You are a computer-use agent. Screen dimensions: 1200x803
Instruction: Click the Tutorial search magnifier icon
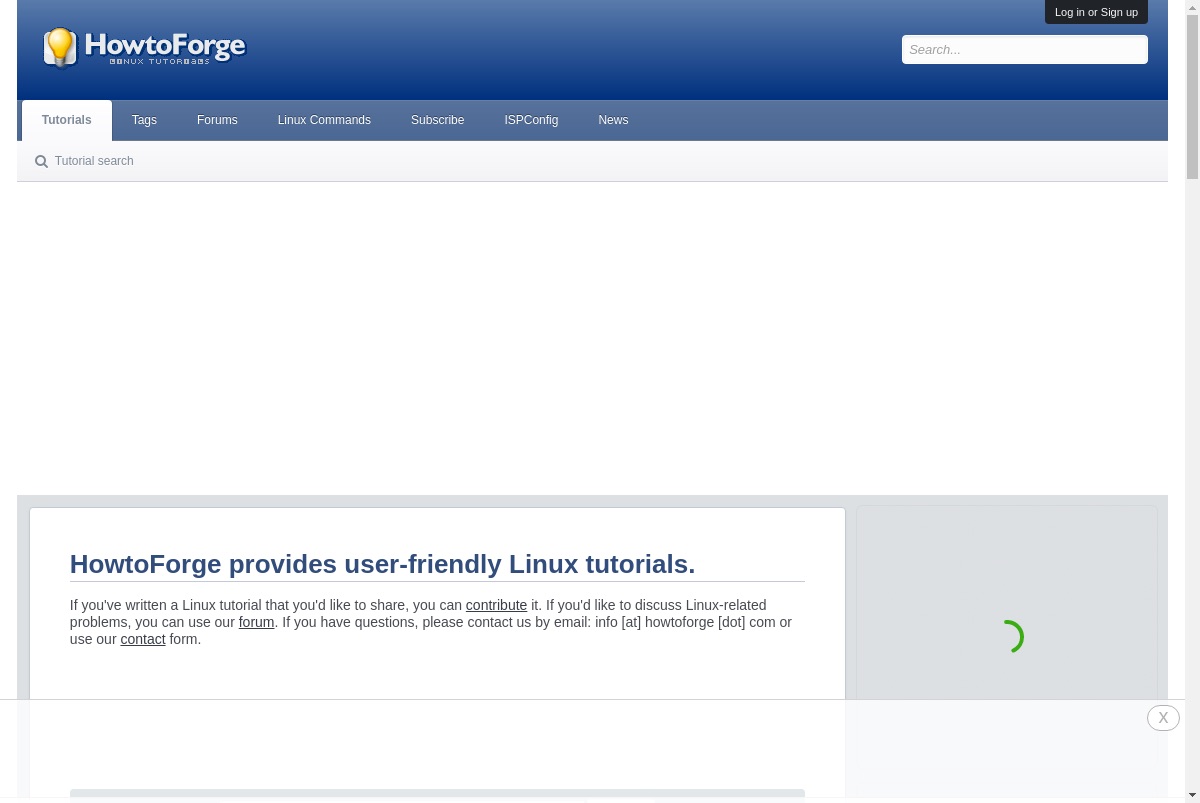[x=41, y=161]
